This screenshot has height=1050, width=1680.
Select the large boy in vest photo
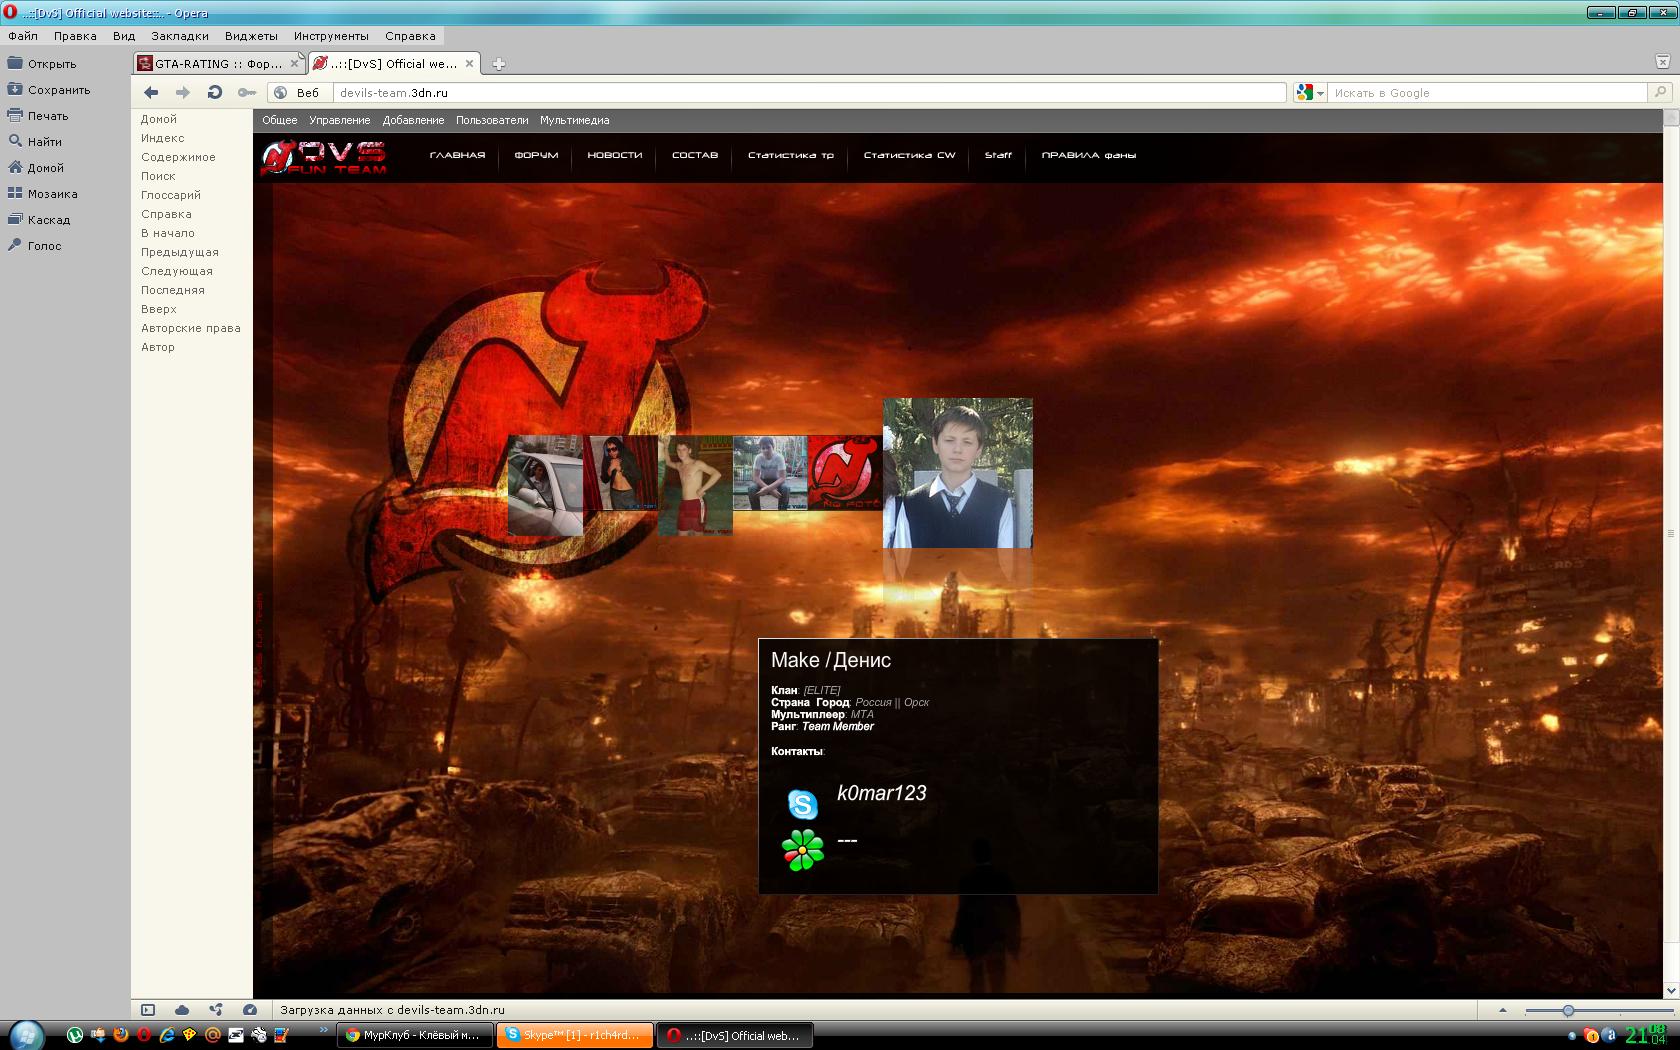point(957,473)
